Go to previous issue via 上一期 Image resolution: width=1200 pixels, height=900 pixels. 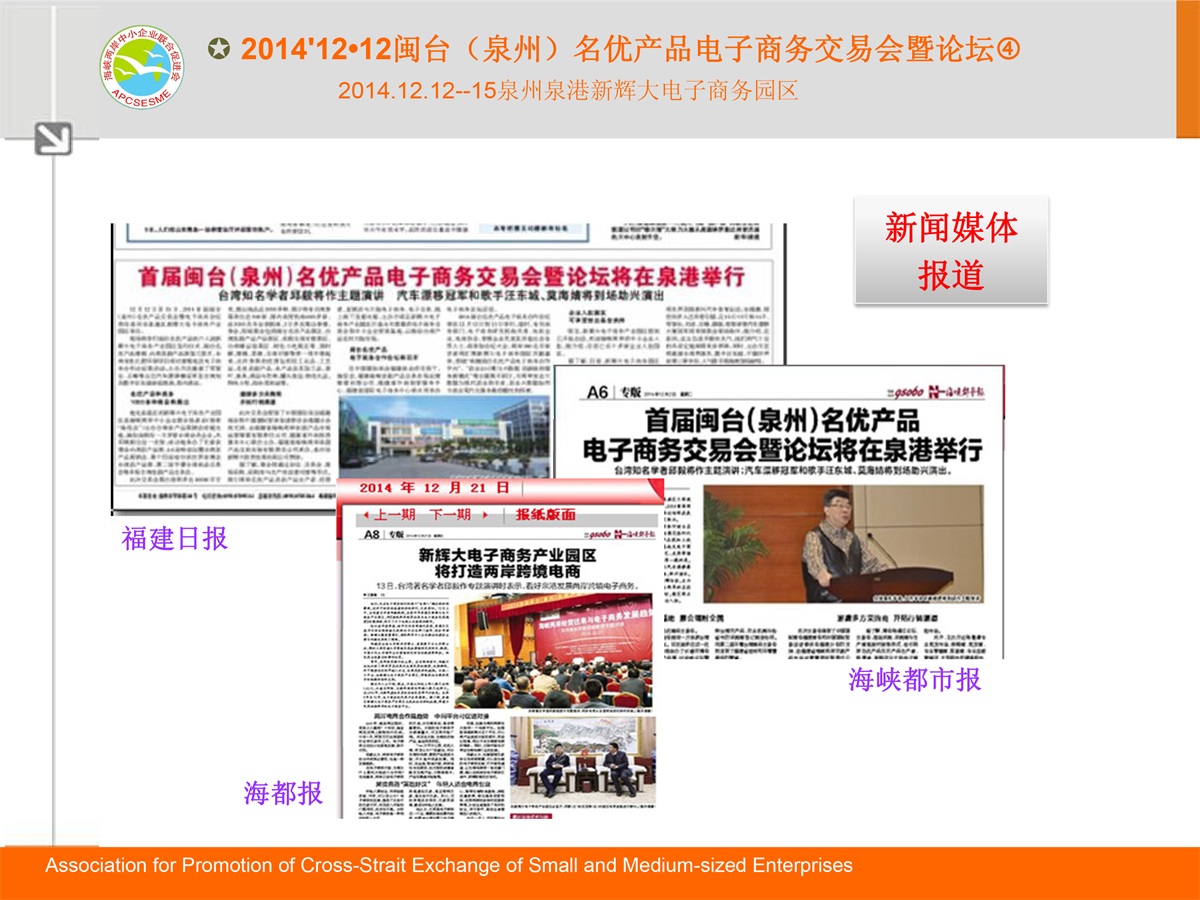(395, 515)
